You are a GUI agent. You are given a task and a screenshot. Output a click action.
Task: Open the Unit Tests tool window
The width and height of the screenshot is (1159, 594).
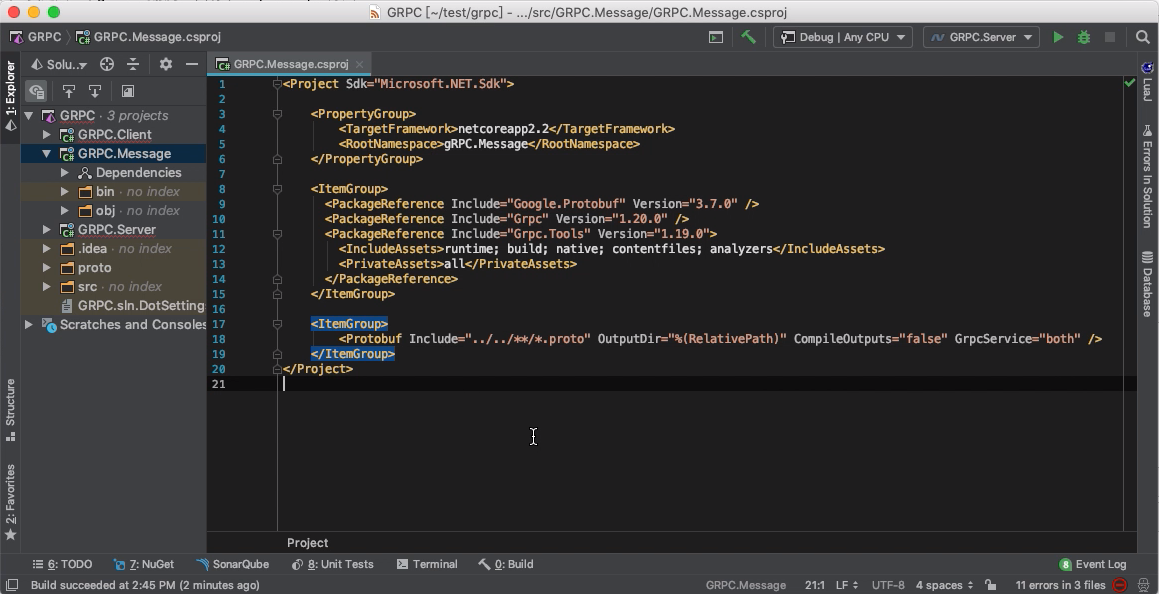(x=333, y=564)
